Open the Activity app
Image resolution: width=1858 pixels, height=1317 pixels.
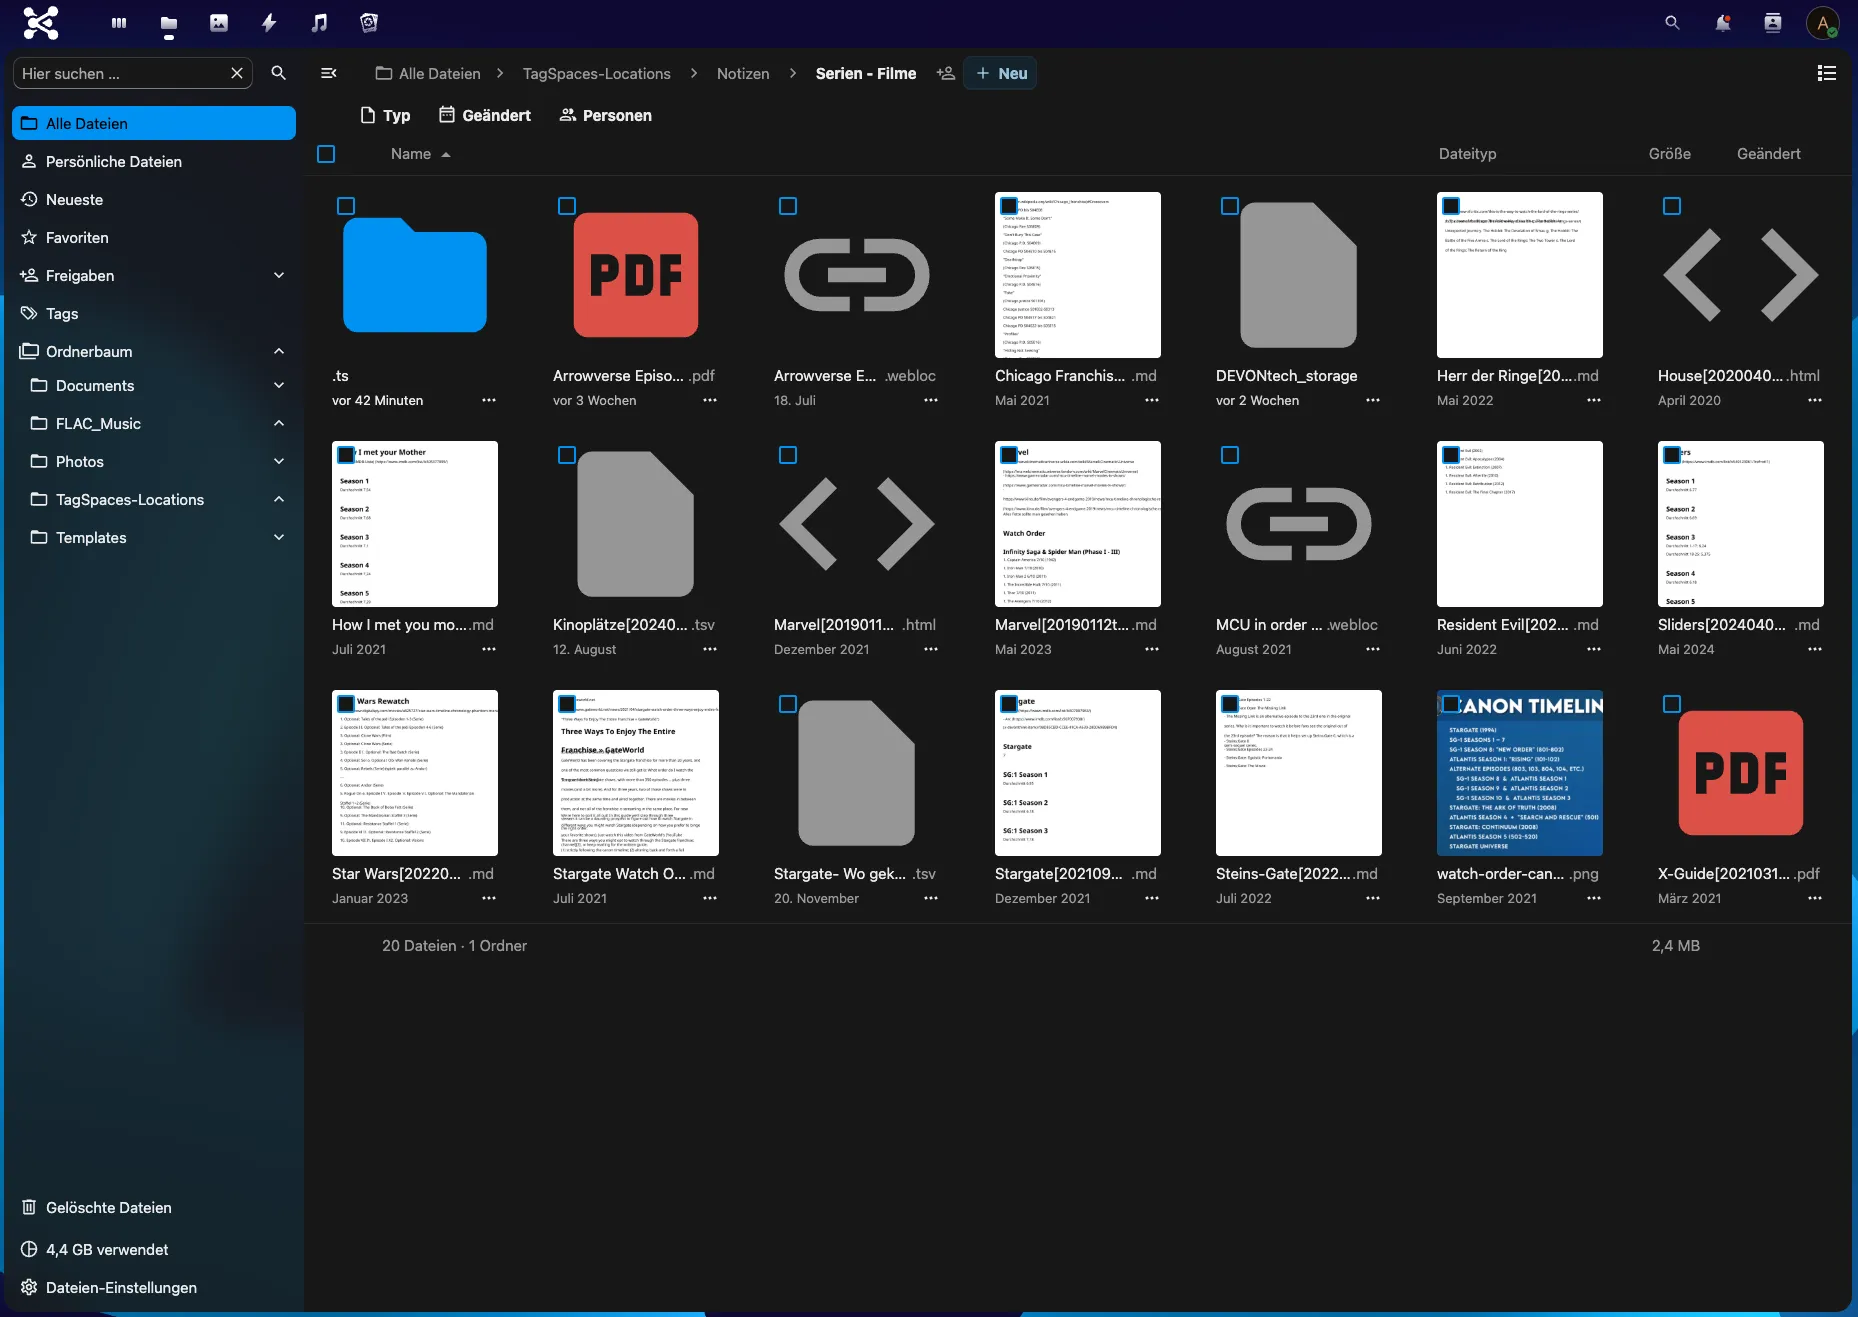(268, 23)
